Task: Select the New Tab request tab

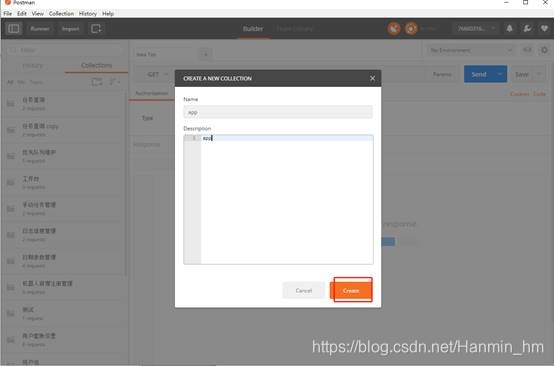Action: click(x=163, y=54)
